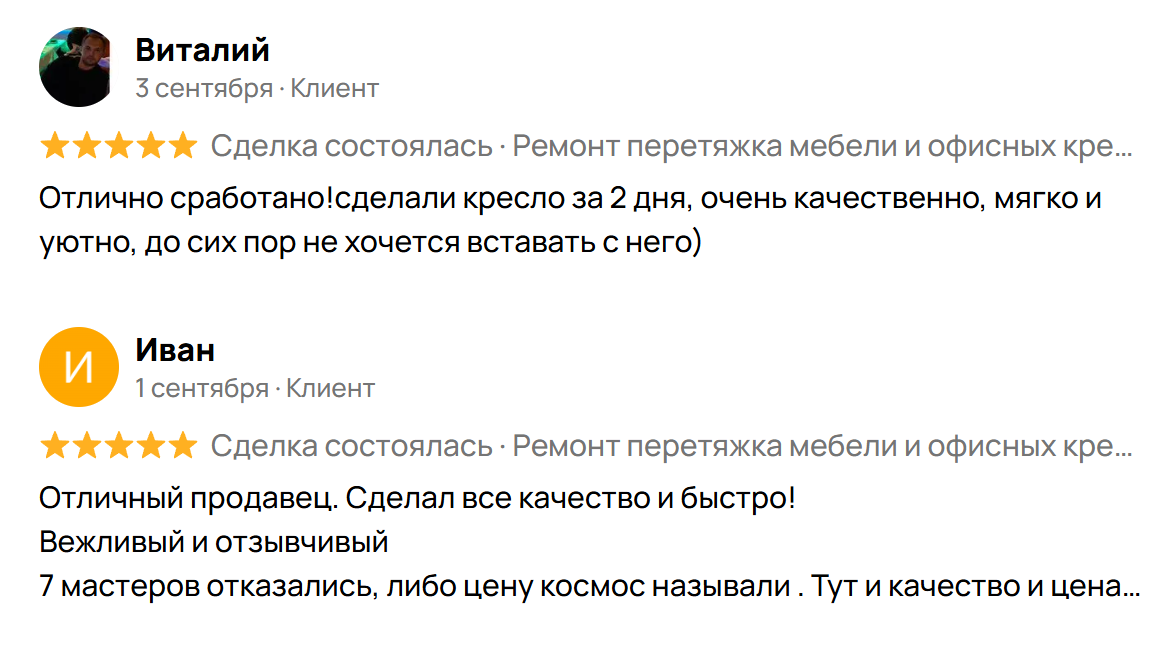
Task: Click fifth star in Виталий's rating
Action: (x=182, y=147)
